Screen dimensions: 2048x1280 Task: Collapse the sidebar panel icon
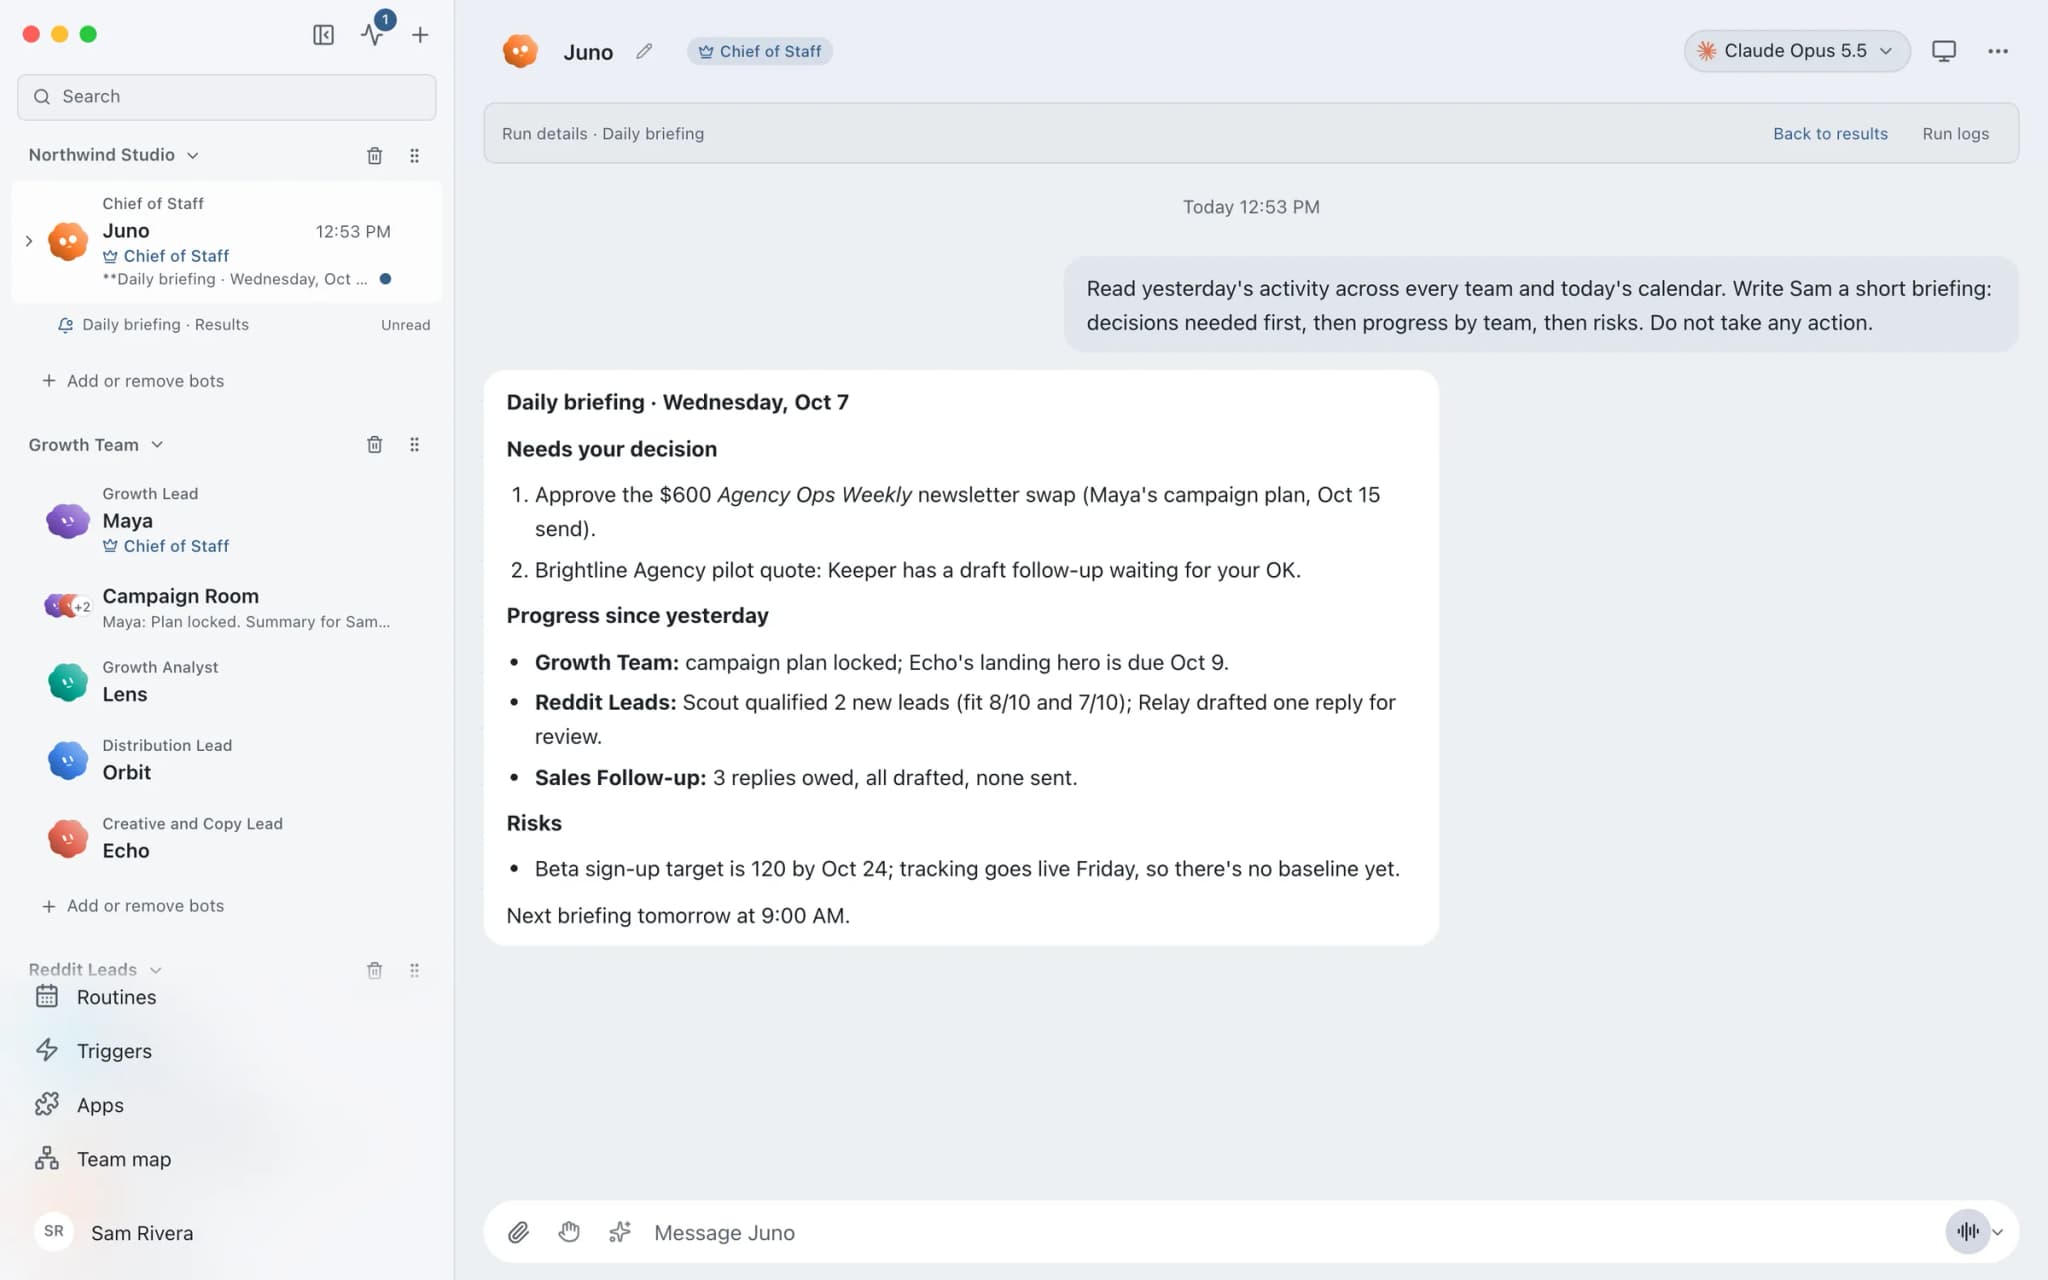[x=323, y=35]
